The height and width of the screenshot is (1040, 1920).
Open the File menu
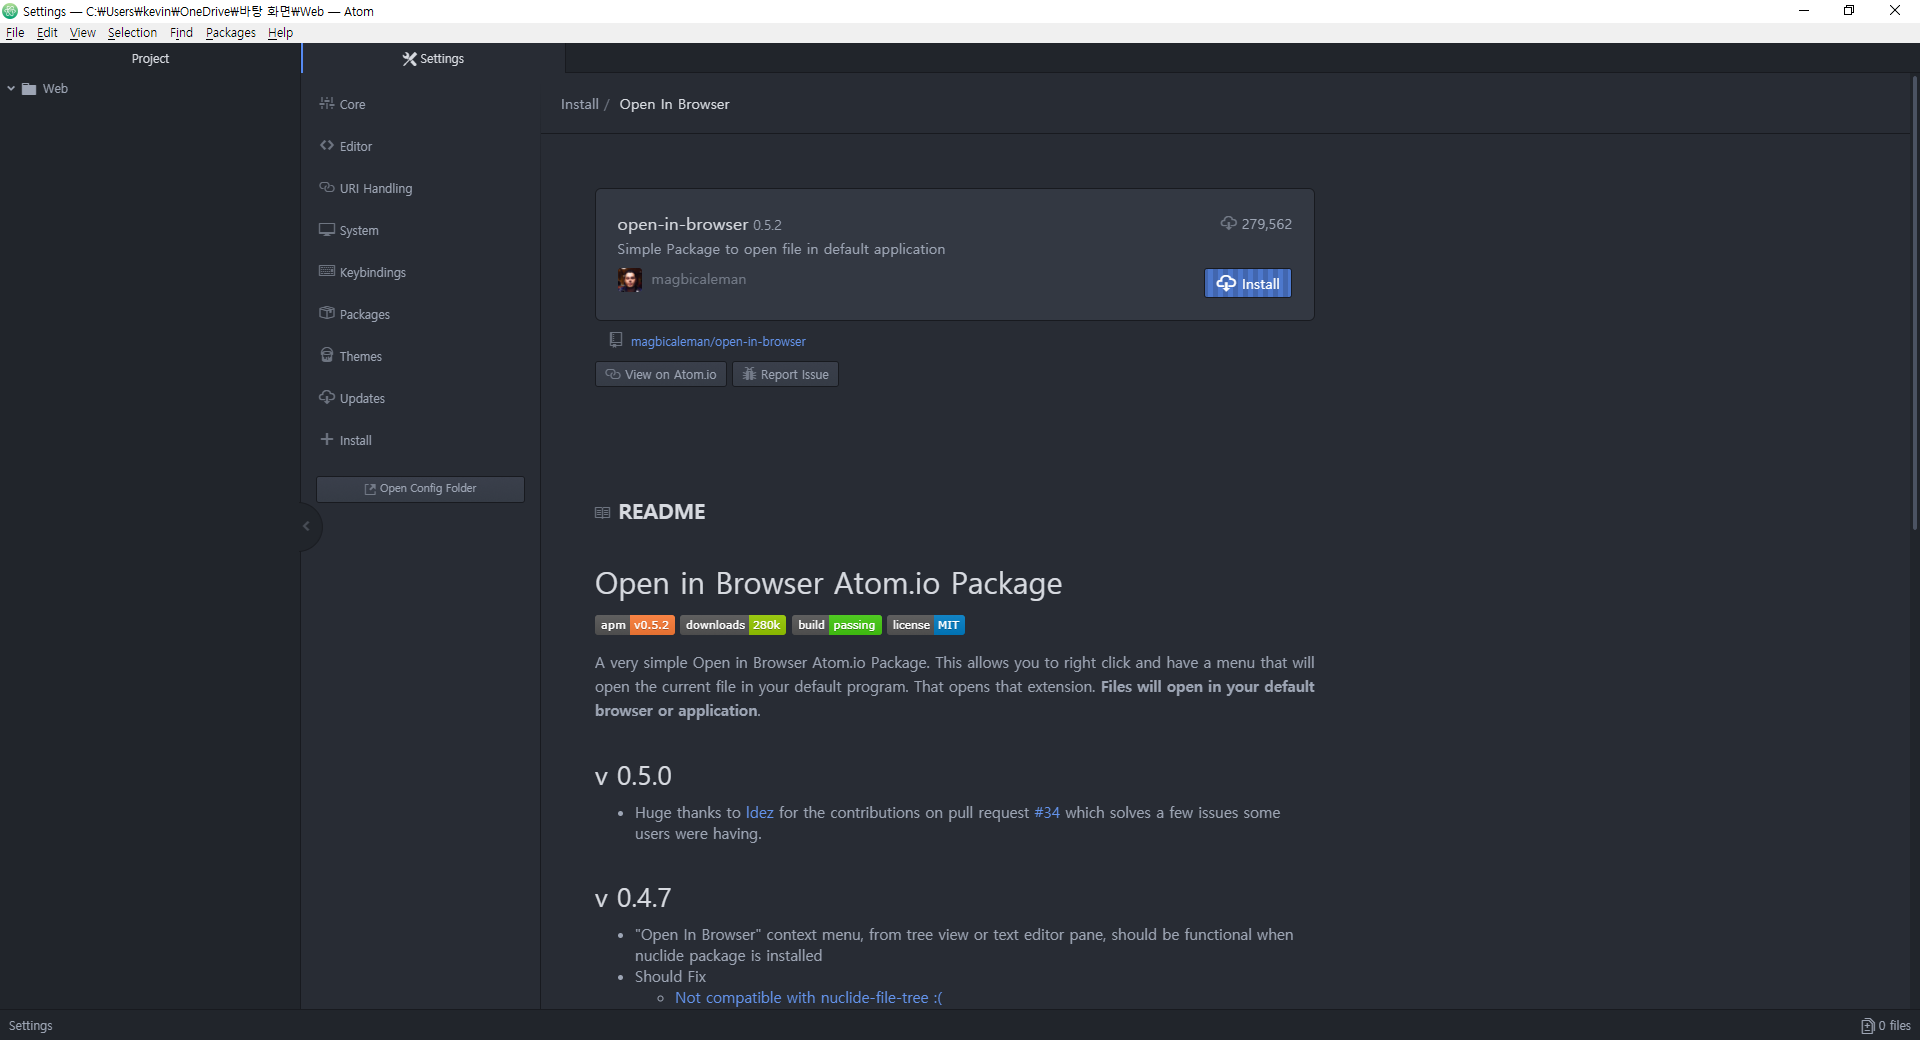tap(15, 33)
